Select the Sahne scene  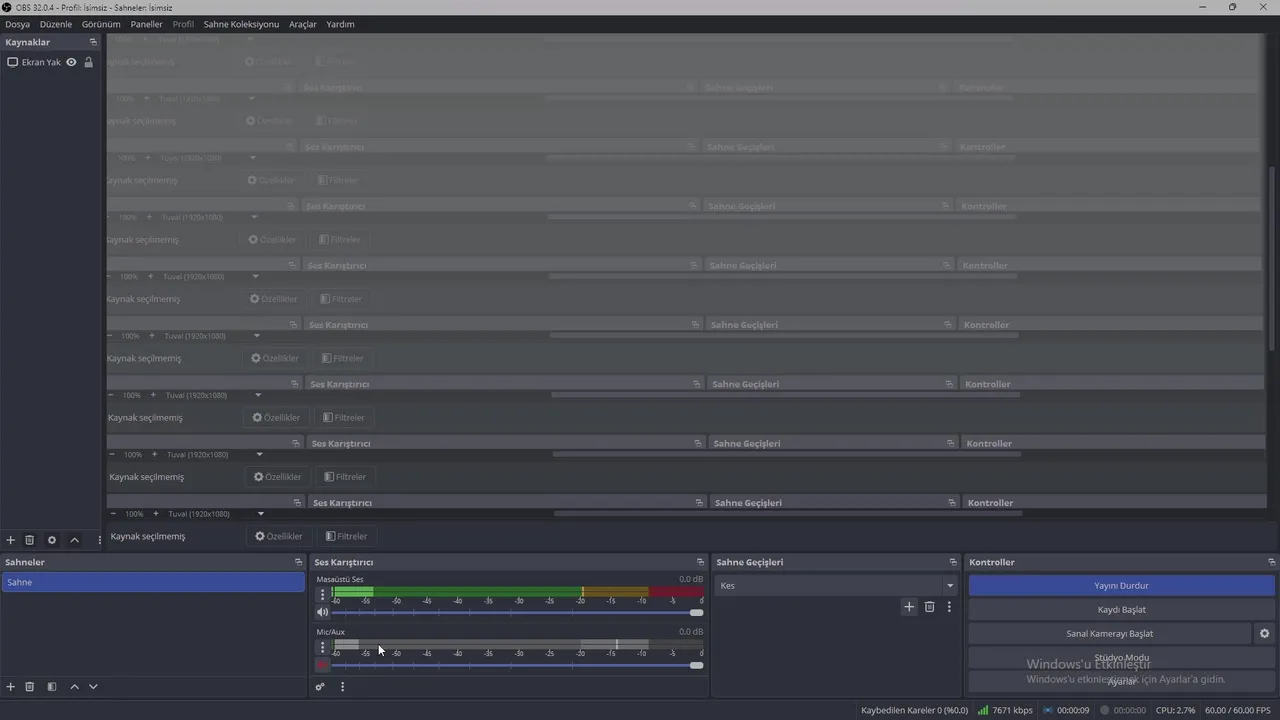(153, 582)
